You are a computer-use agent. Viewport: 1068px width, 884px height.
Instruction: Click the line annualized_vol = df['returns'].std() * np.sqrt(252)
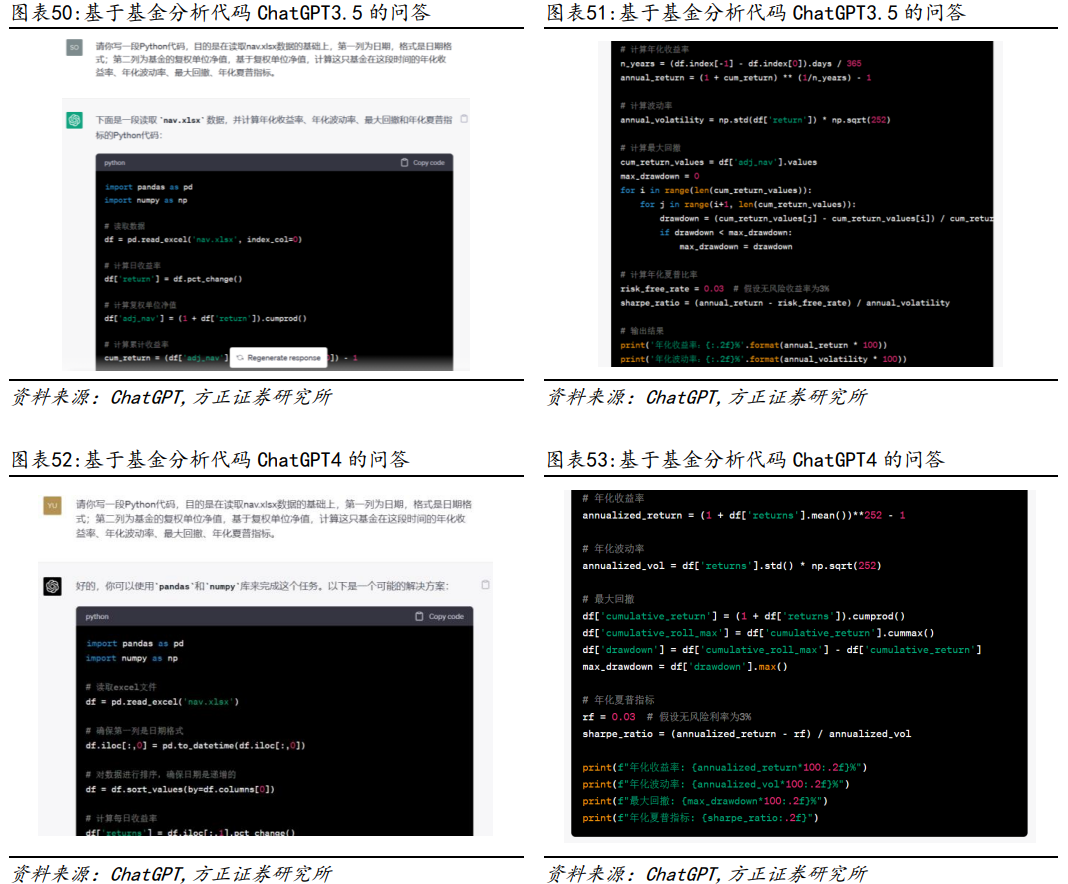732,566
